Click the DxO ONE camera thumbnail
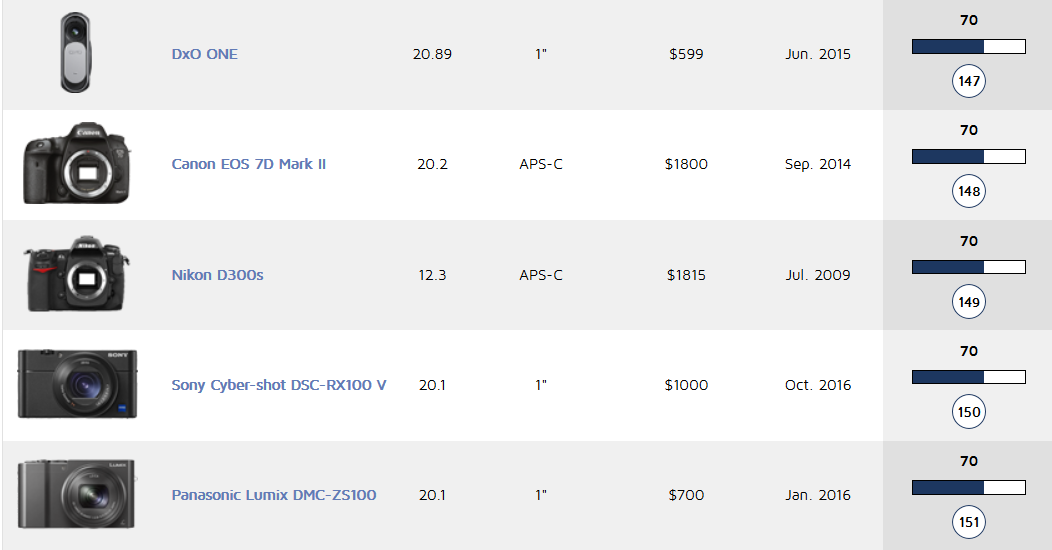 [x=76, y=54]
